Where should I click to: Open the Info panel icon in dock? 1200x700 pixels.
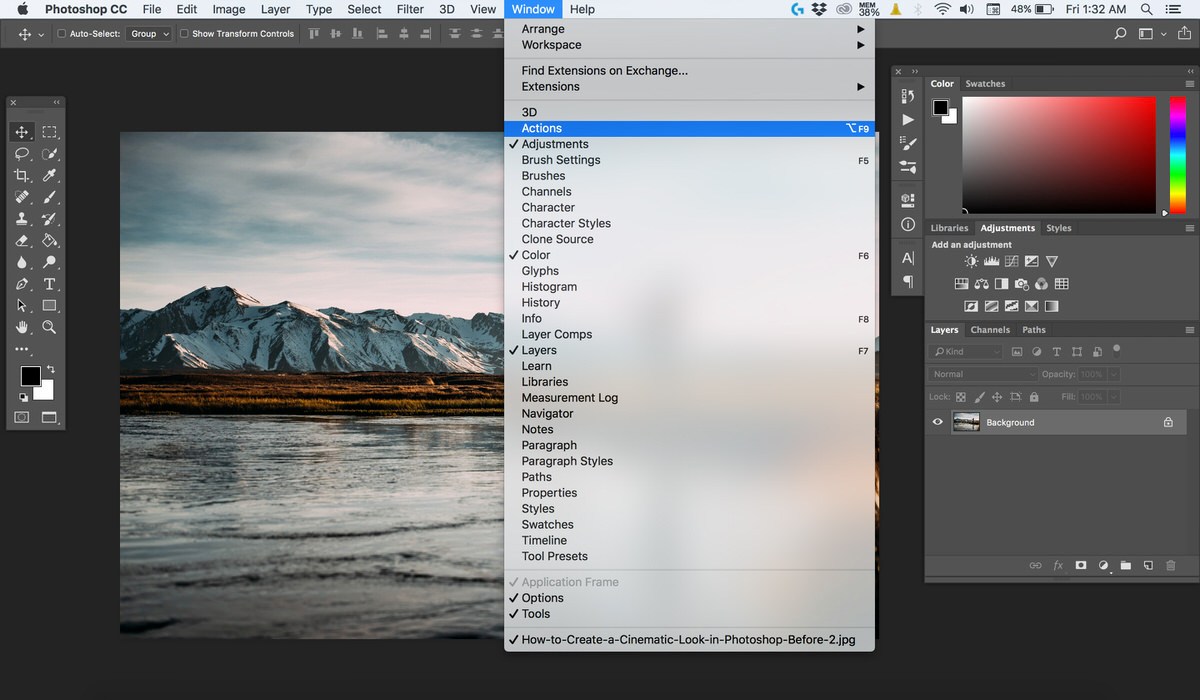click(x=908, y=225)
